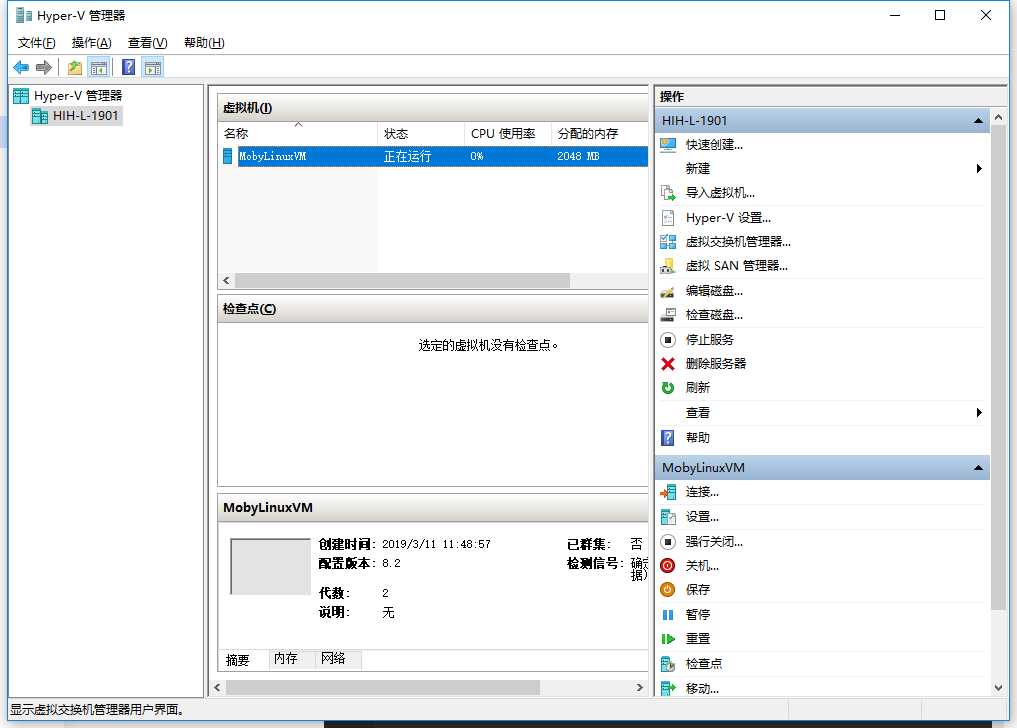The image size is (1017, 728).
Task: Open the 文件(F) menu
Action: (36, 43)
